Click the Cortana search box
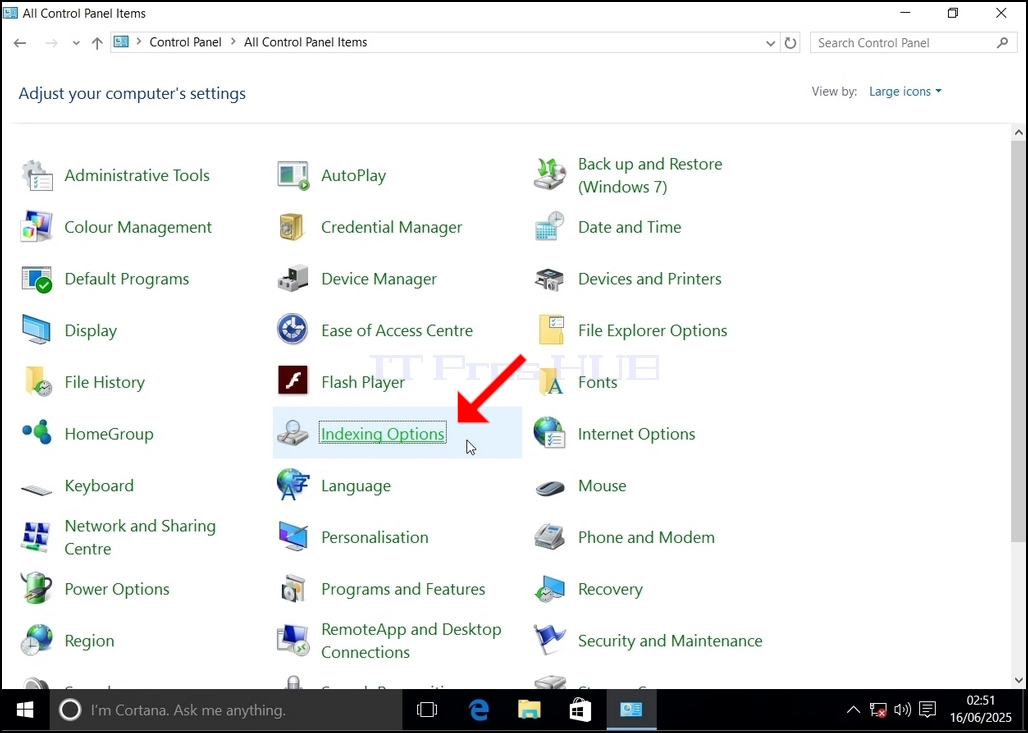 (x=226, y=710)
